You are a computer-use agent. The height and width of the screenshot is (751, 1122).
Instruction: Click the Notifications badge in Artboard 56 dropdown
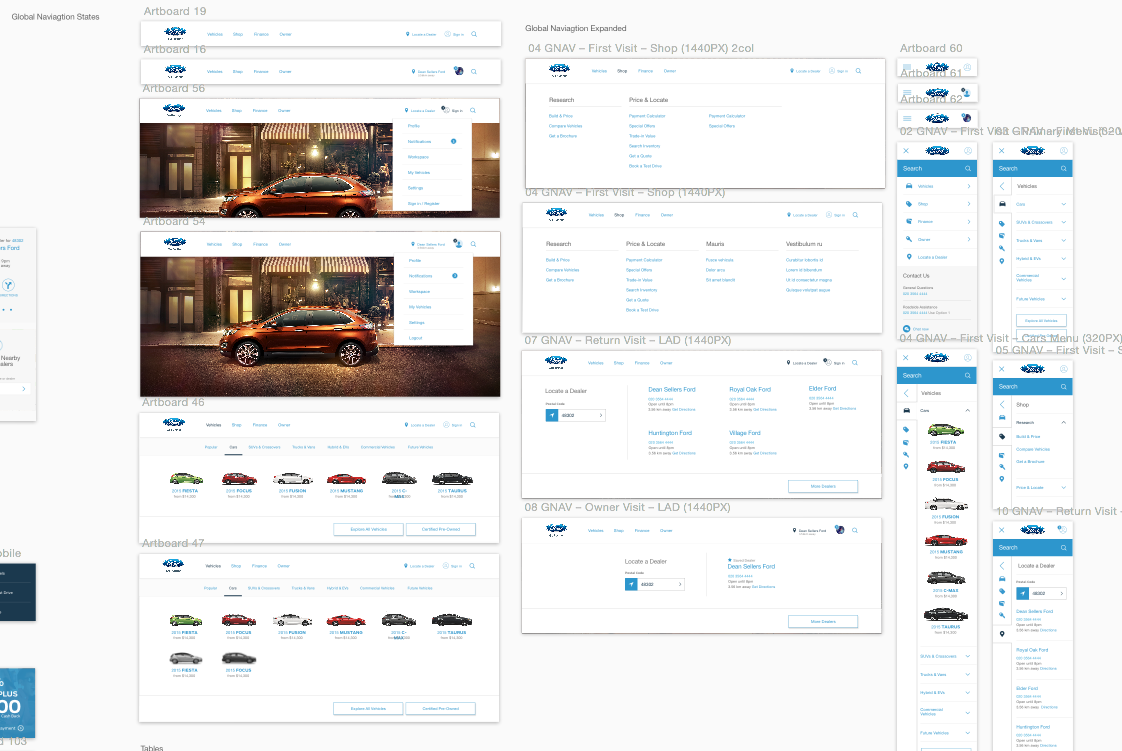(454, 141)
